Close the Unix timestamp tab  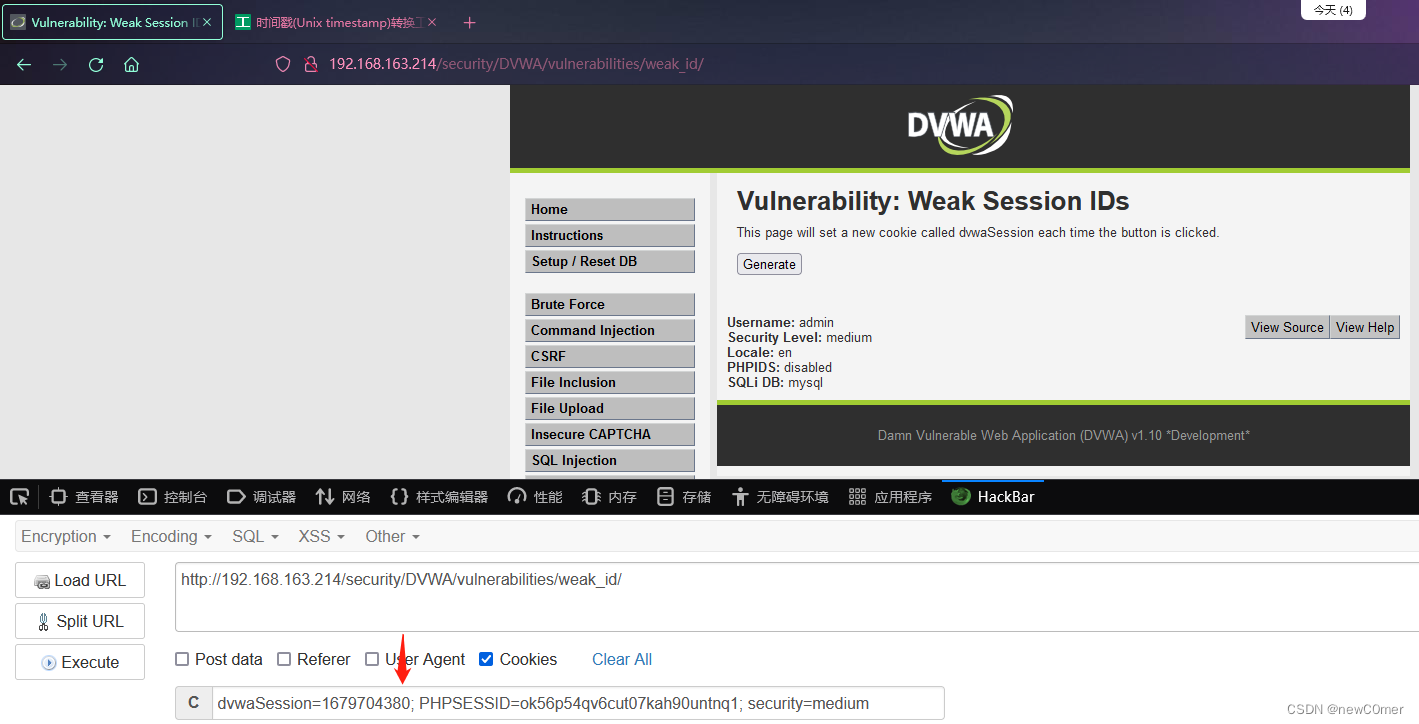tap(432, 22)
